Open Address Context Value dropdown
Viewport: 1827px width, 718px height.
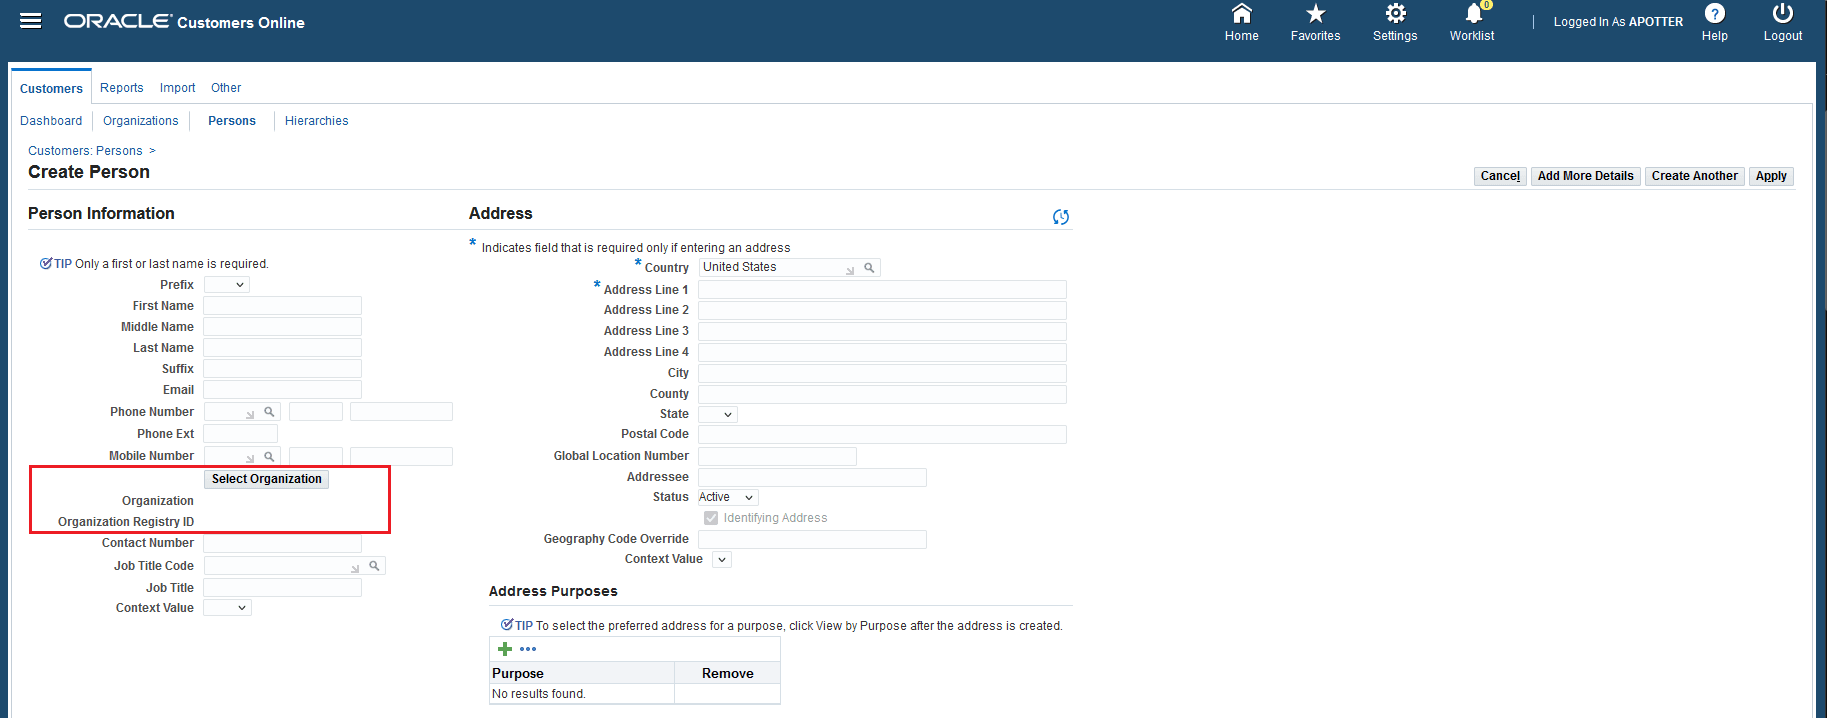tap(722, 559)
